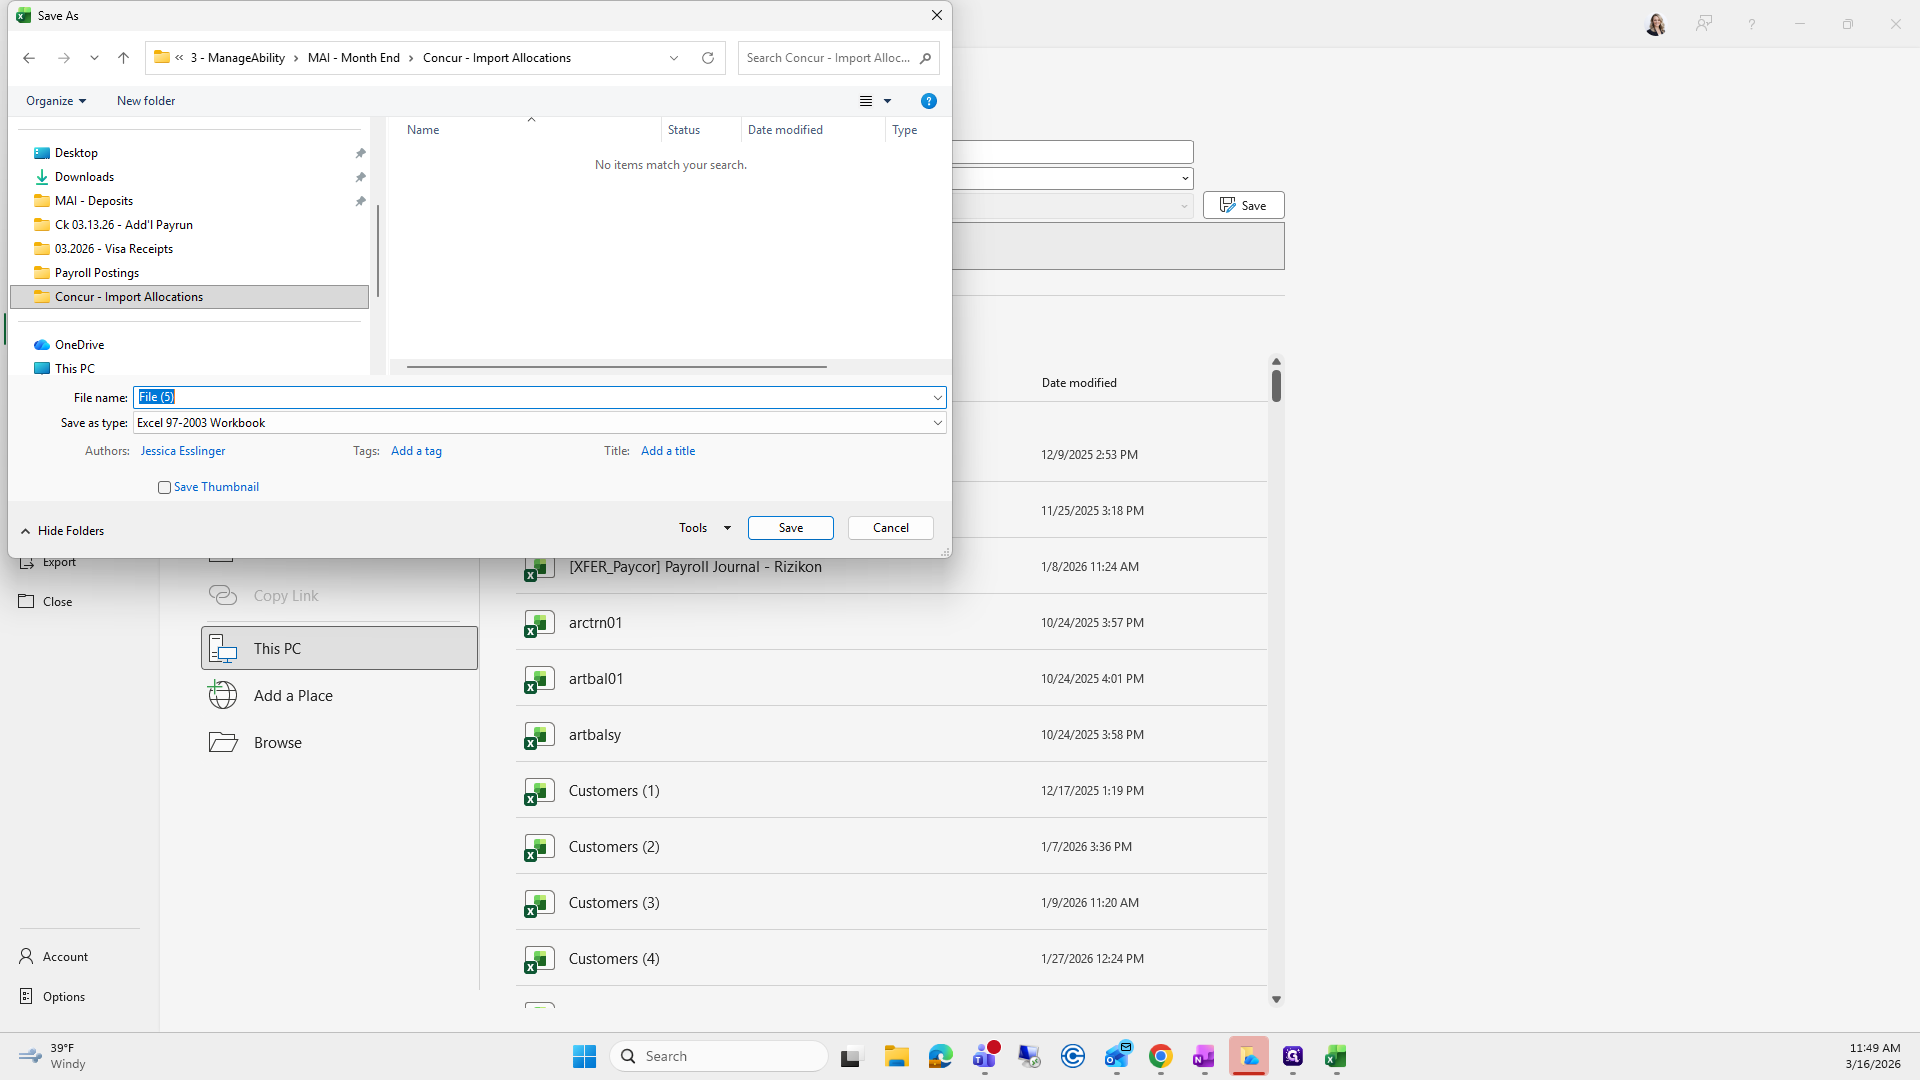Click the Browse folder icon
This screenshot has width=1920, height=1080.
pyautogui.click(x=223, y=742)
